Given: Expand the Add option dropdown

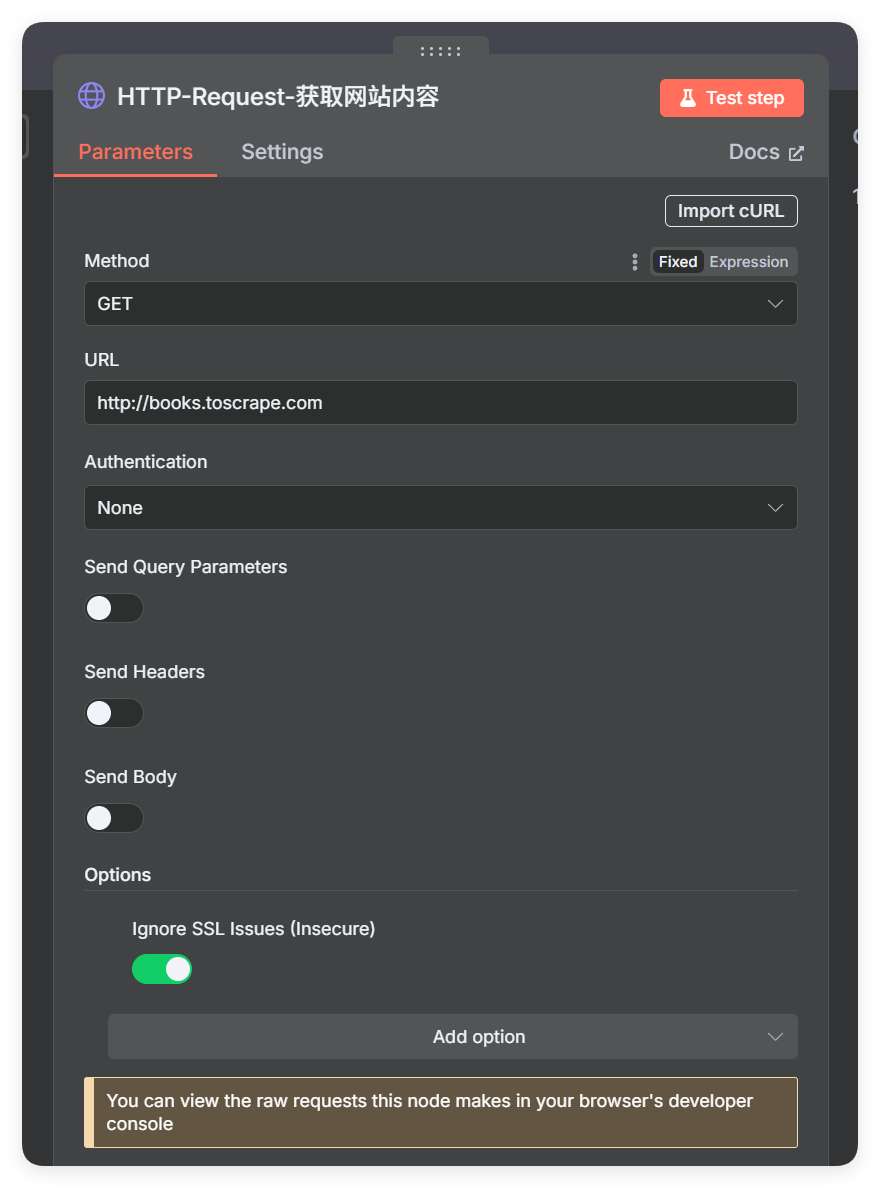Looking at the screenshot, I should coord(453,1036).
